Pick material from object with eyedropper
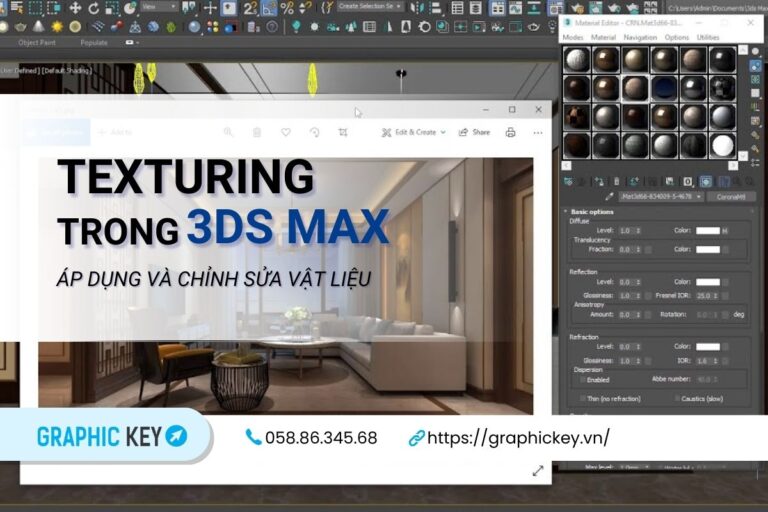Screen dimensions: 768x512 click(609, 196)
